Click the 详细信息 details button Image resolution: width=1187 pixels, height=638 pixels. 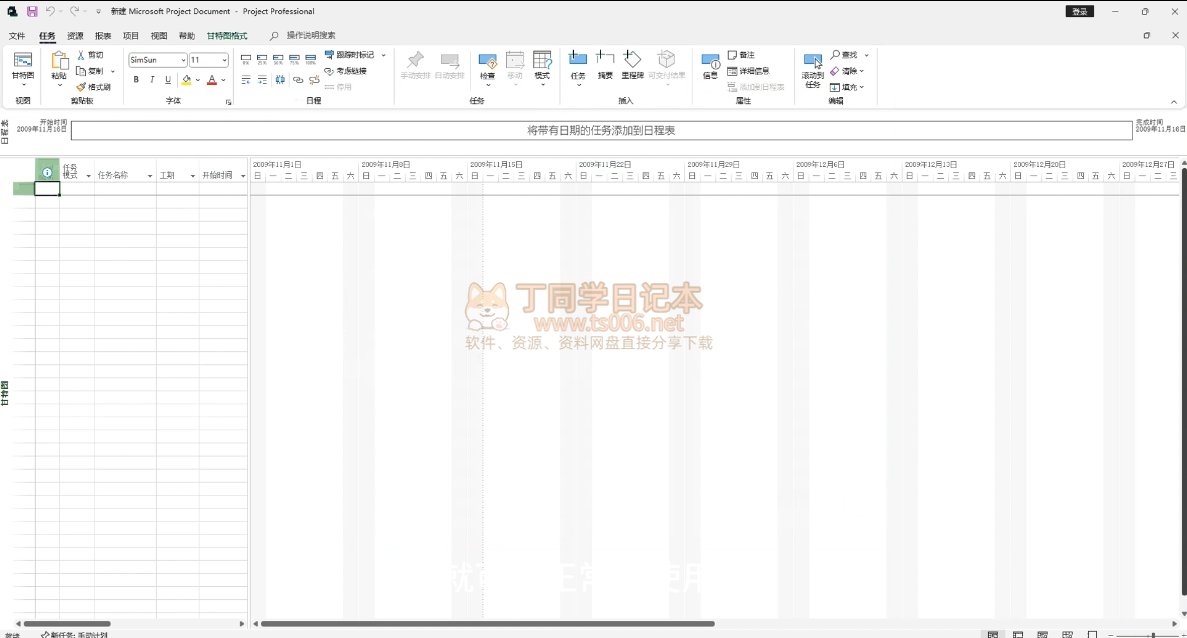[x=748, y=71]
